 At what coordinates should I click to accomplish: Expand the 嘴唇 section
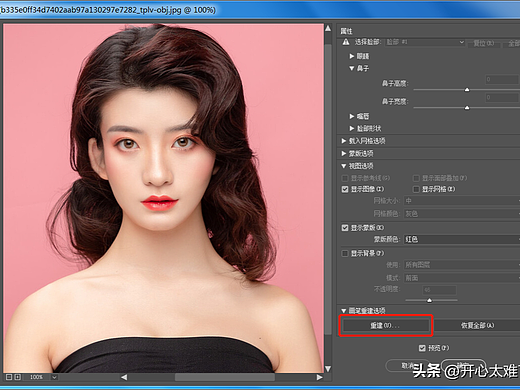click(x=351, y=116)
